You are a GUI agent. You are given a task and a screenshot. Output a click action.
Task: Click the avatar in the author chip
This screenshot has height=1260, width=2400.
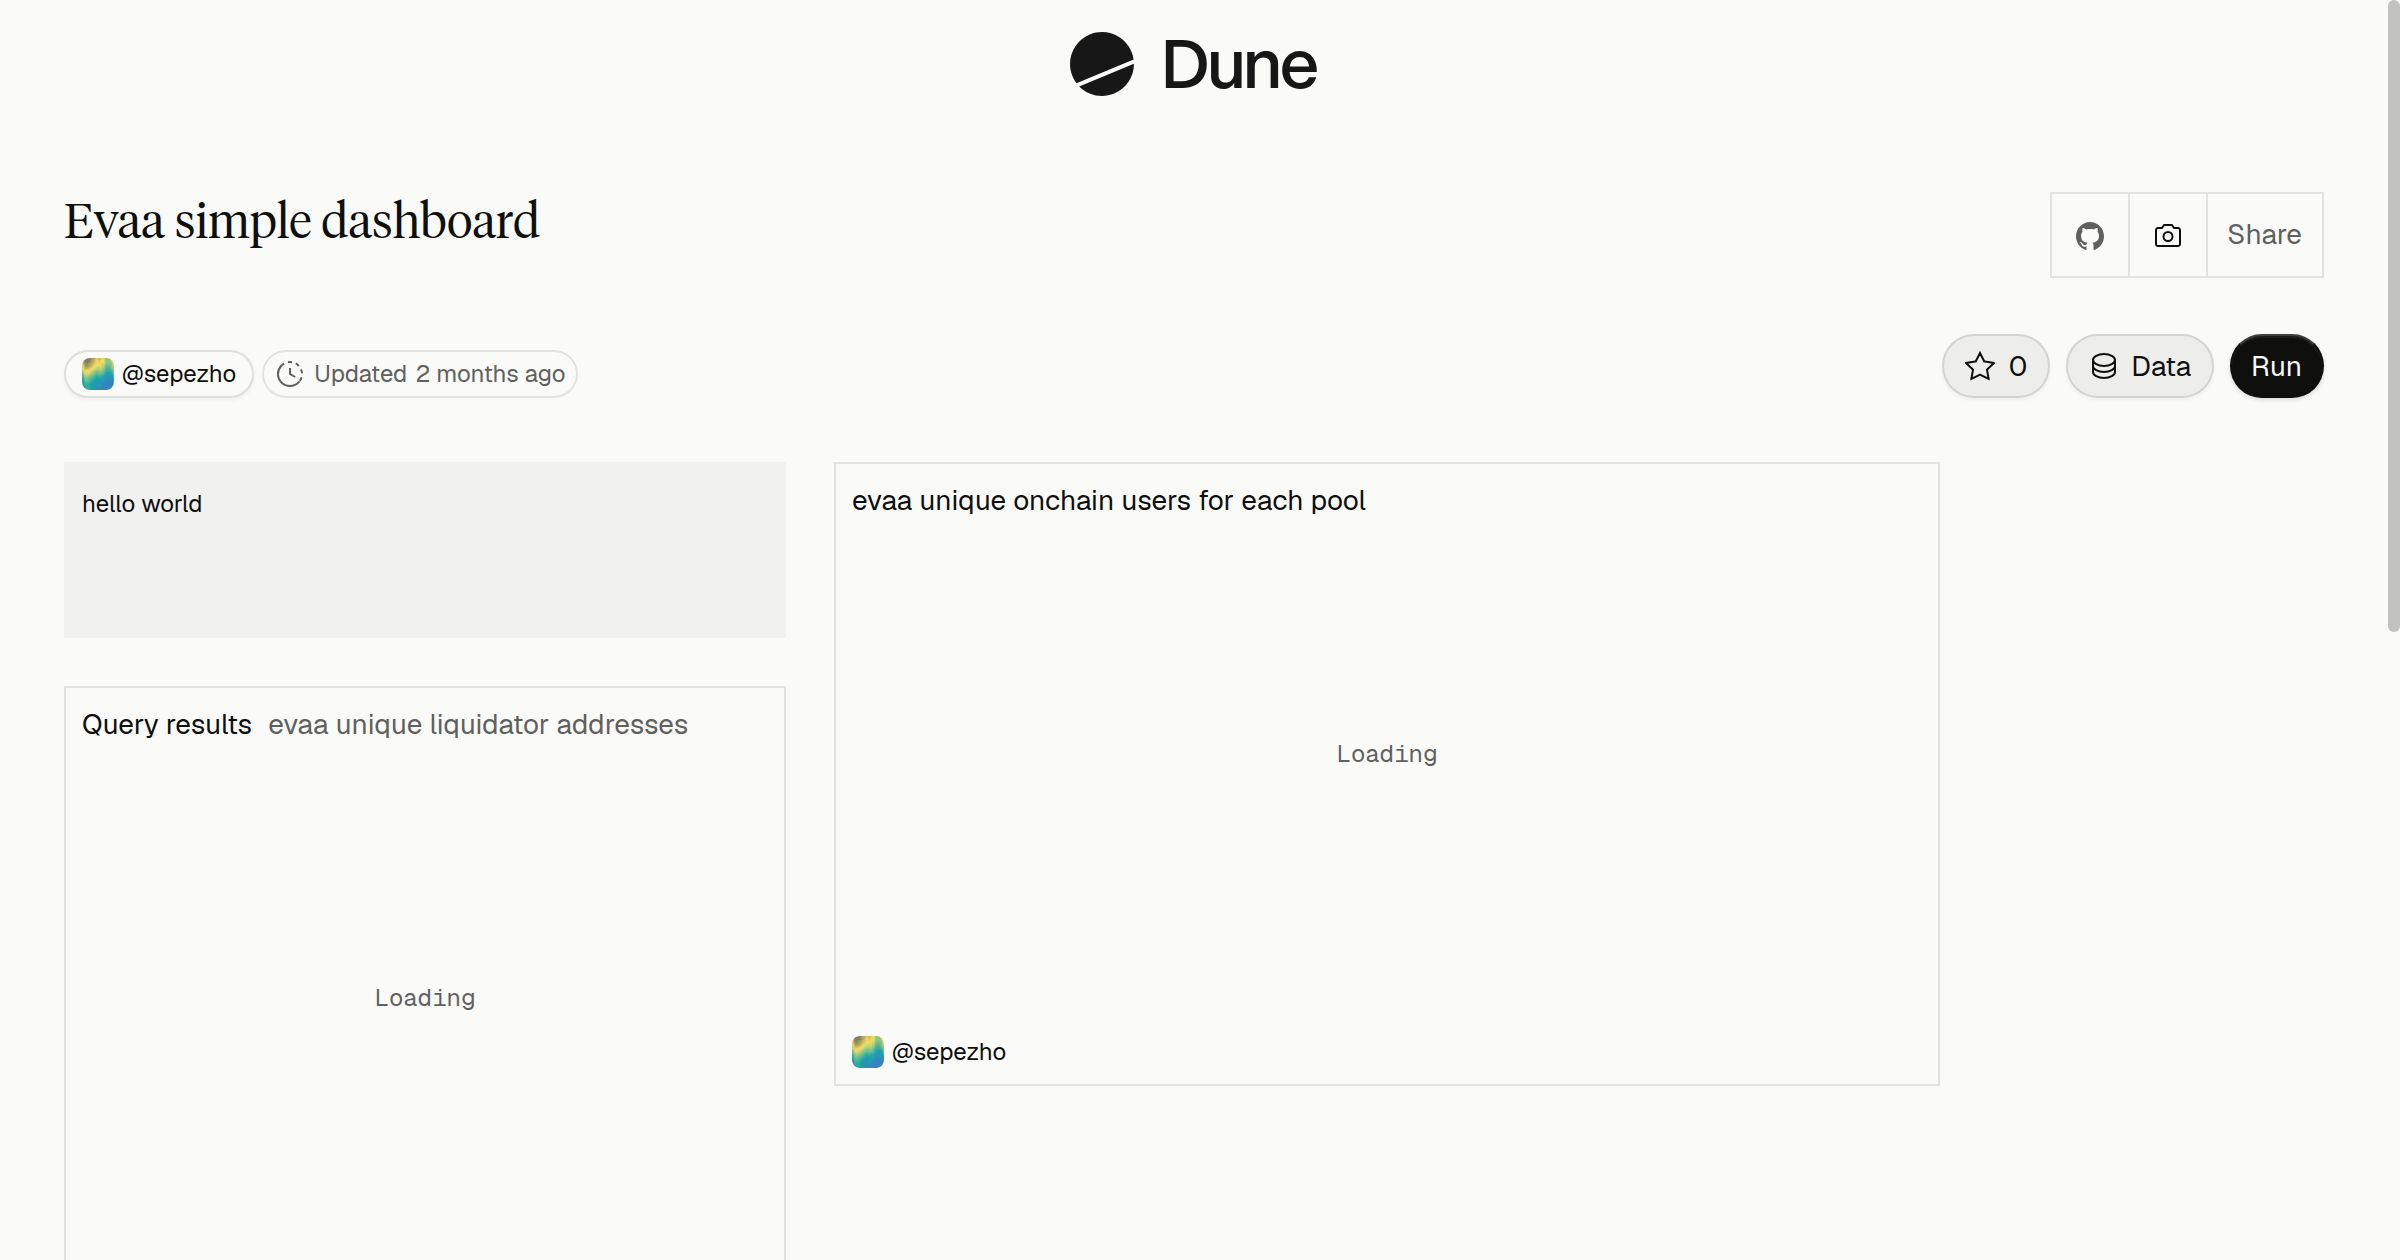click(x=98, y=374)
